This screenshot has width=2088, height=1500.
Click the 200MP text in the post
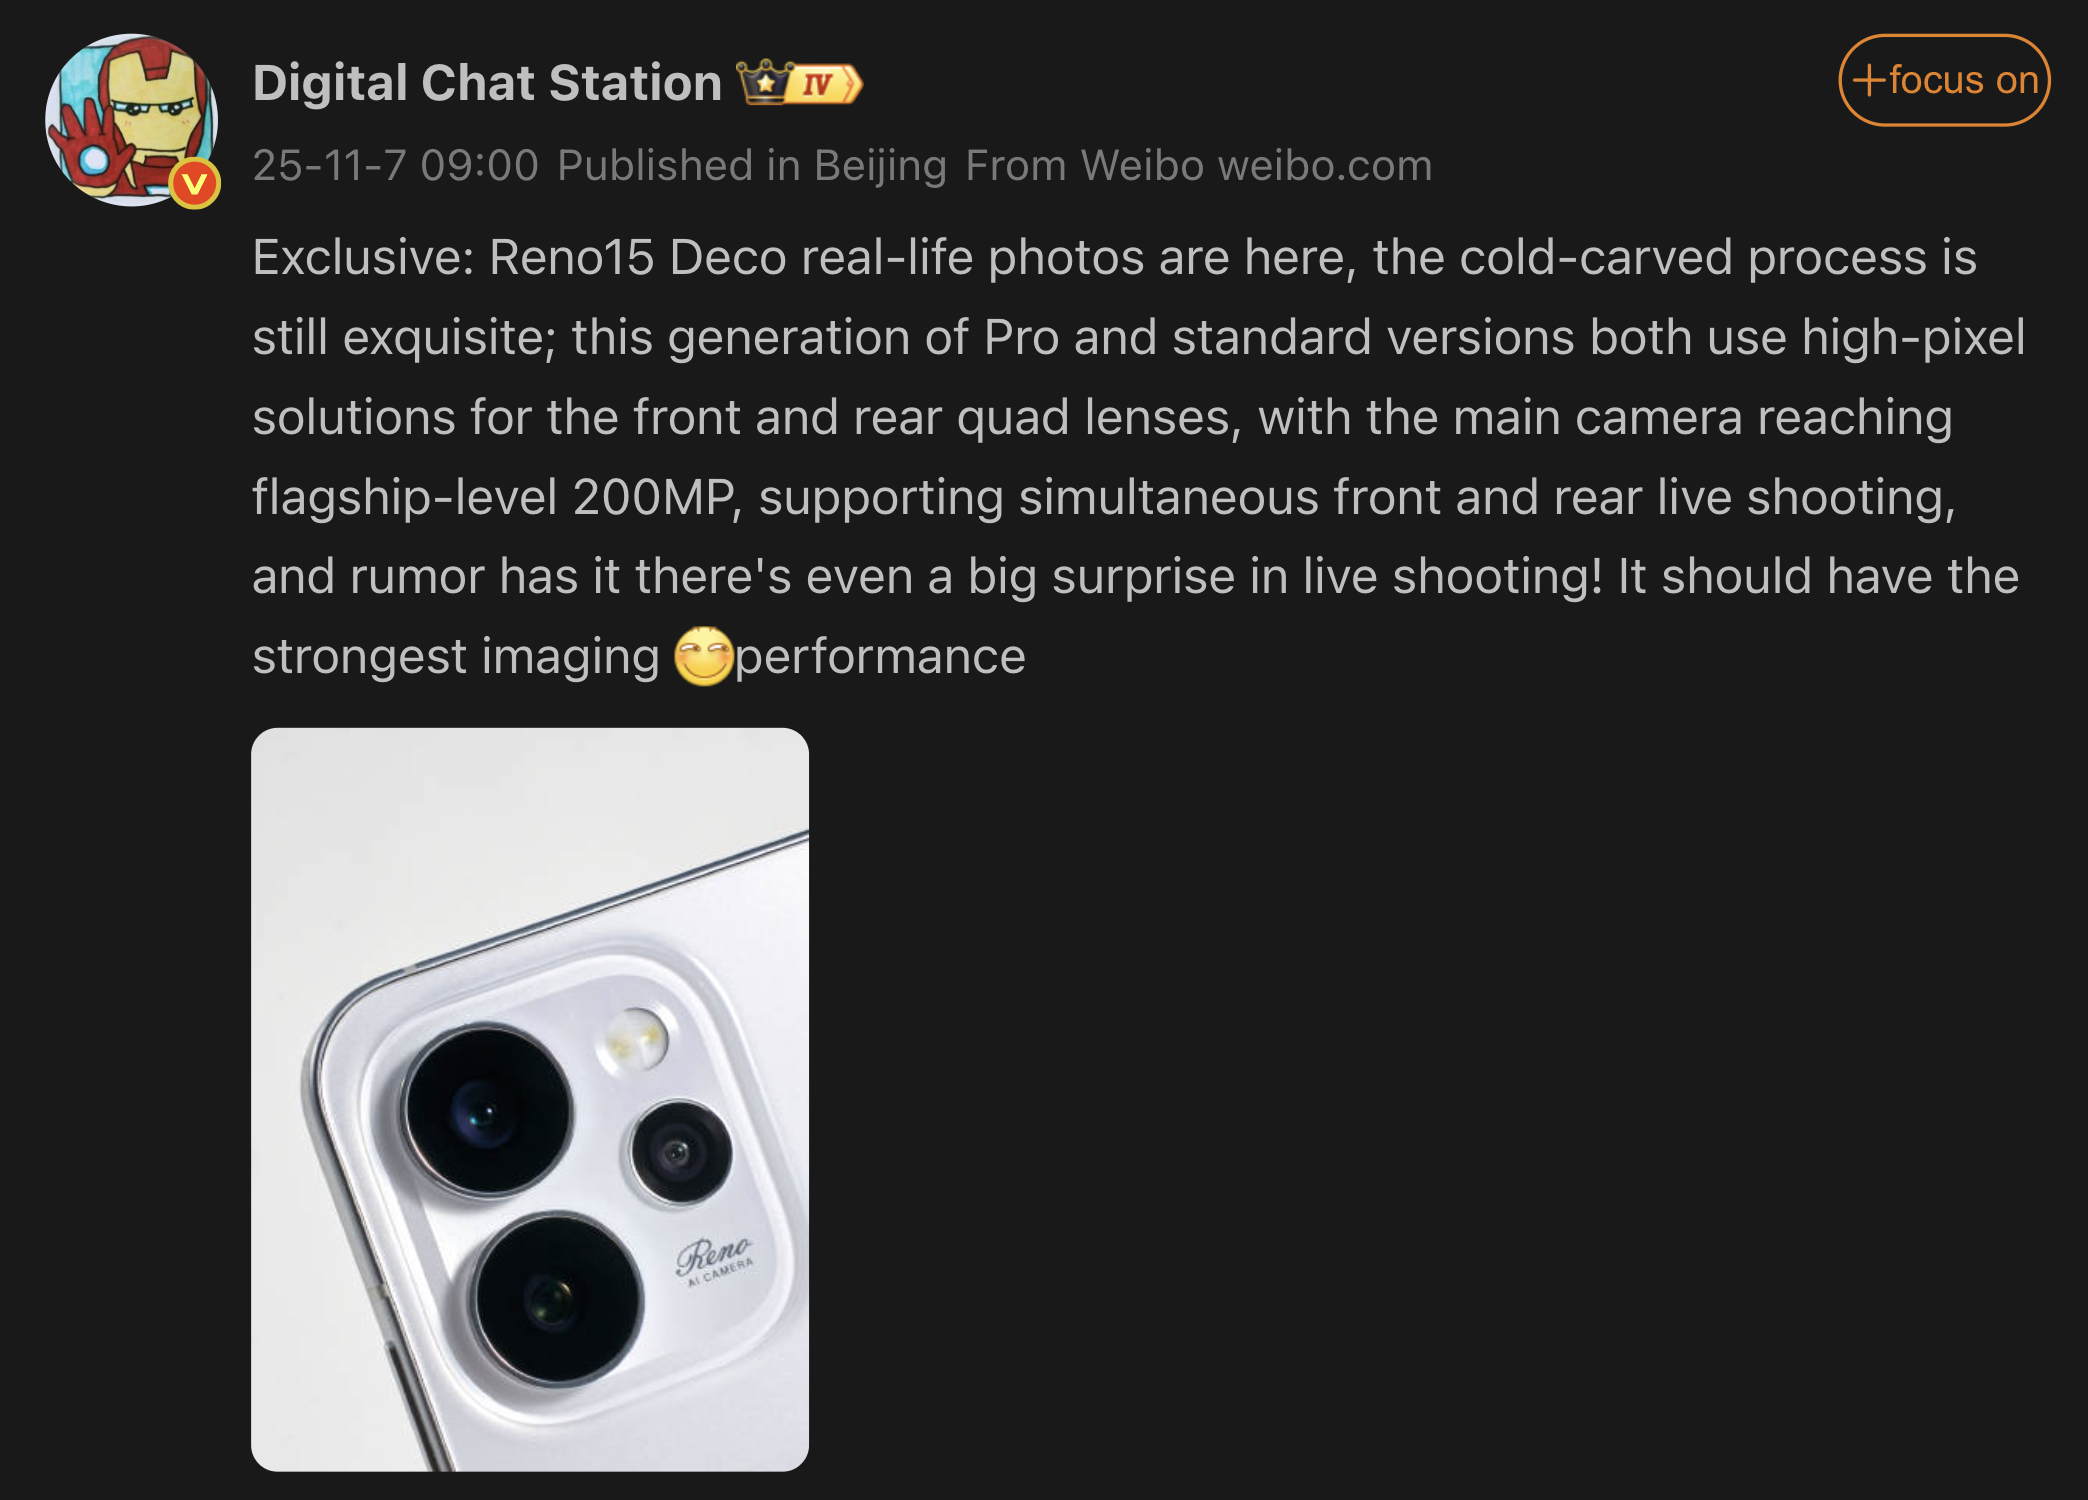[x=655, y=497]
